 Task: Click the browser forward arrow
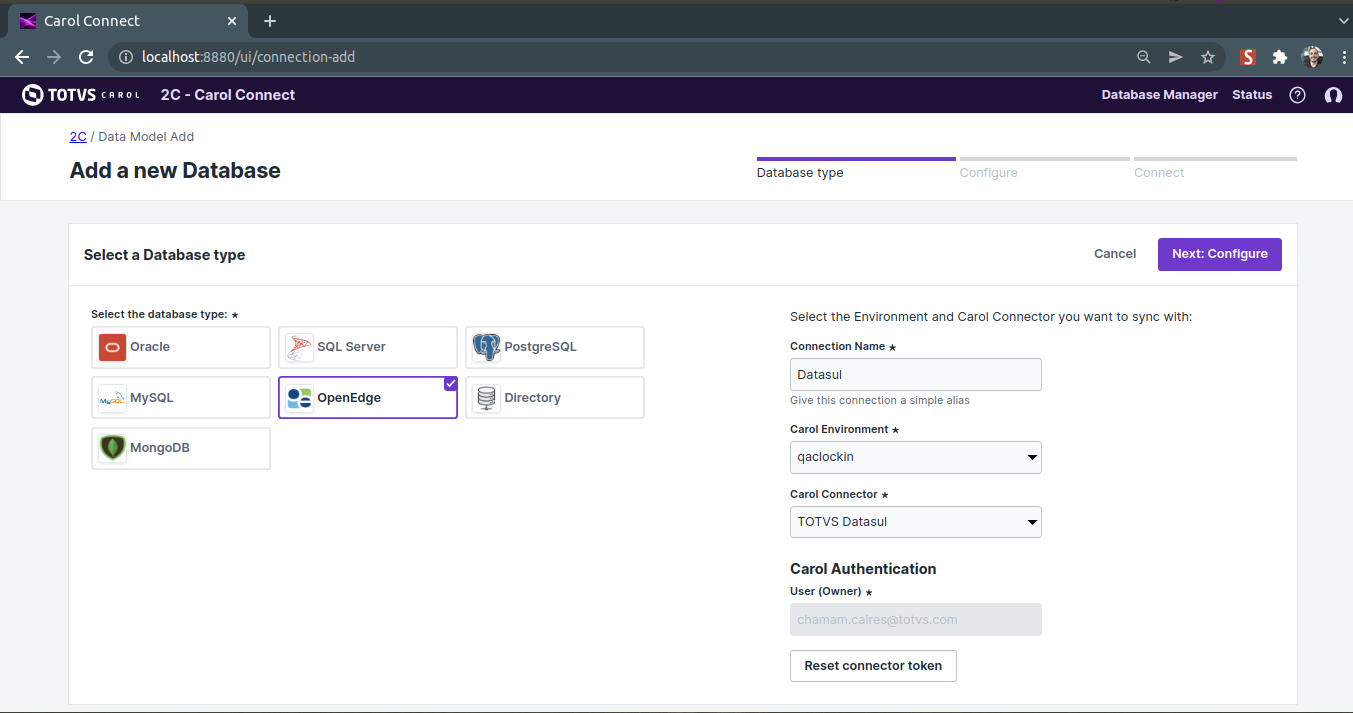tap(54, 57)
